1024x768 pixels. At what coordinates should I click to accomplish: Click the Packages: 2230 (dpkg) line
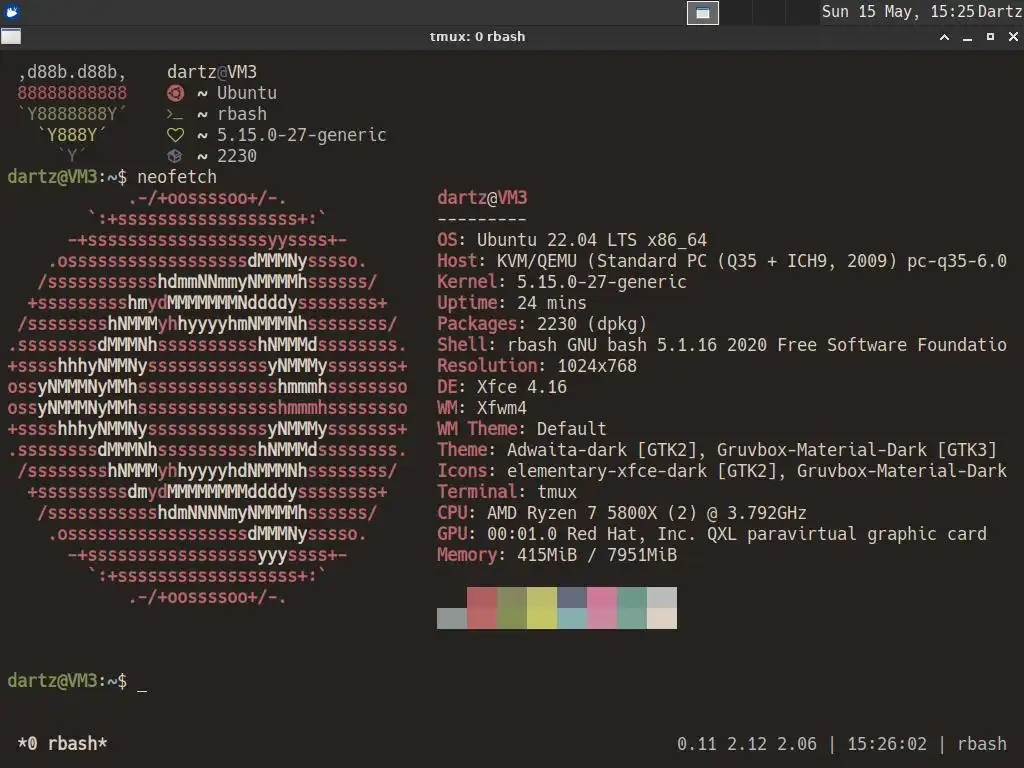(x=542, y=323)
